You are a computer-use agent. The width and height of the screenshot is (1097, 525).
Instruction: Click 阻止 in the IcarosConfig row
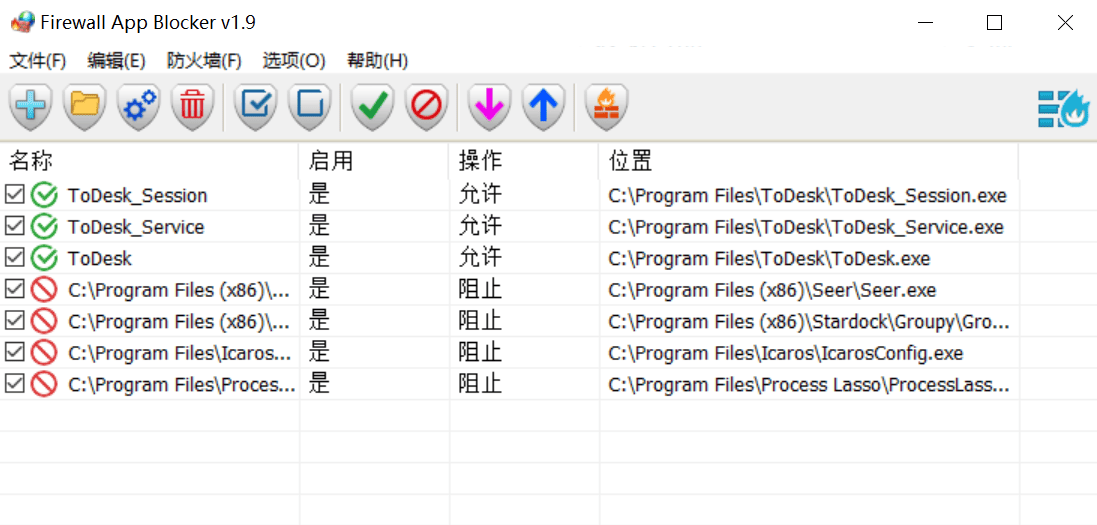point(480,353)
